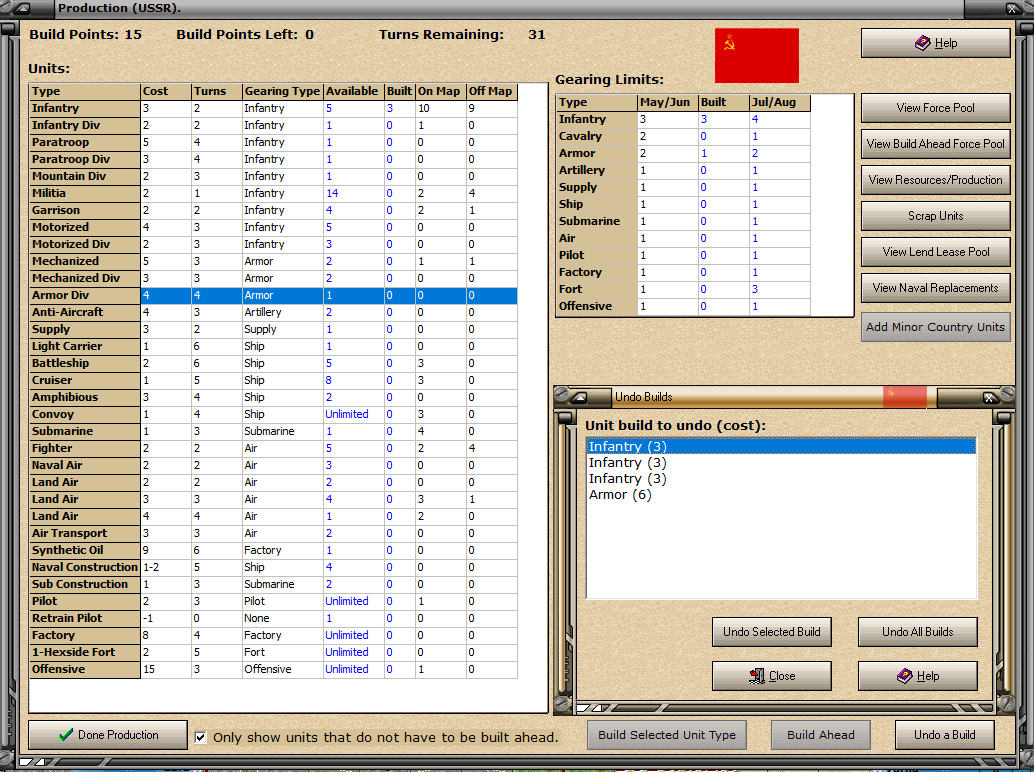Click the Production window collapse arrow icon
The height and width of the screenshot is (773, 1034).
click(22, 9)
